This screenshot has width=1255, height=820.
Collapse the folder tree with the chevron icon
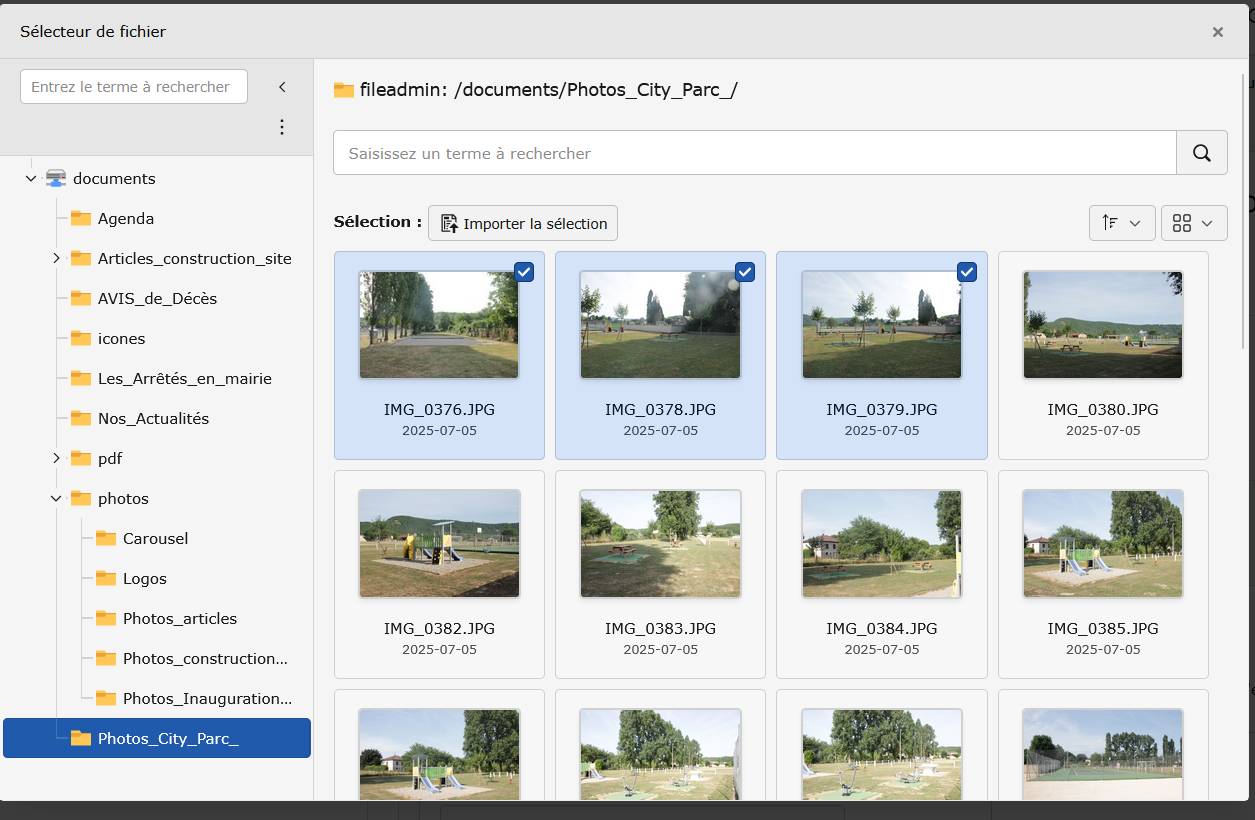pos(282,87)
